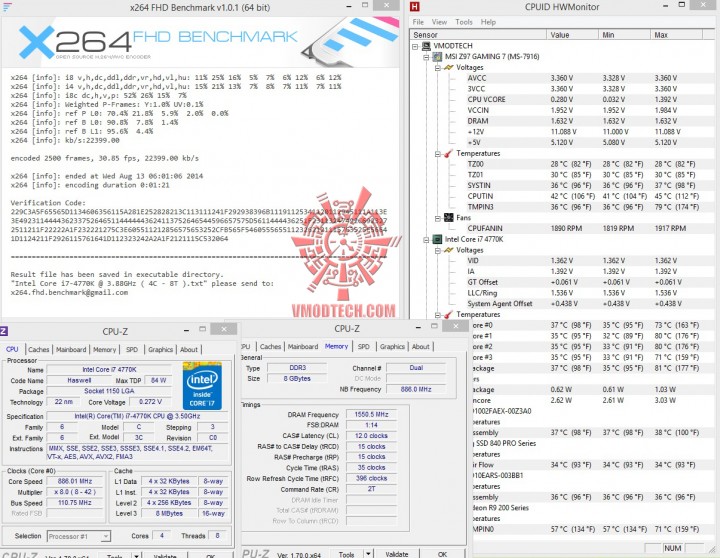Collapse the MSI Z97 GAMING 7 node
Viewport: 720px width, 558px height.
426,57
